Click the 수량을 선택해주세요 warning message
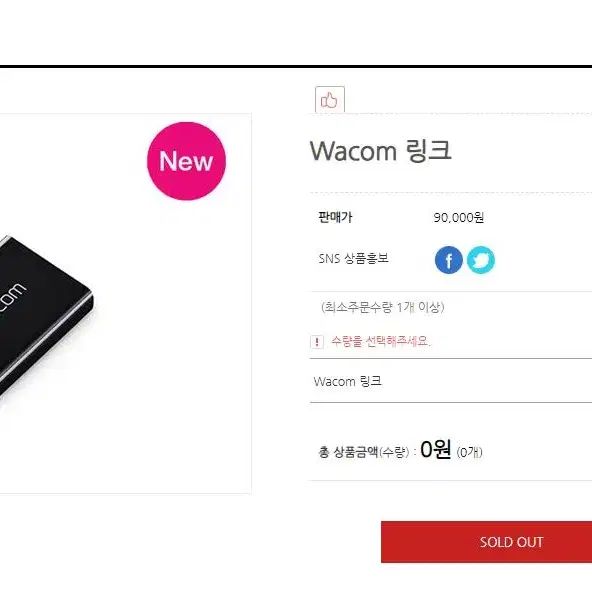The width and height of the screenshot is (592, 592). [x=381, y=341]
